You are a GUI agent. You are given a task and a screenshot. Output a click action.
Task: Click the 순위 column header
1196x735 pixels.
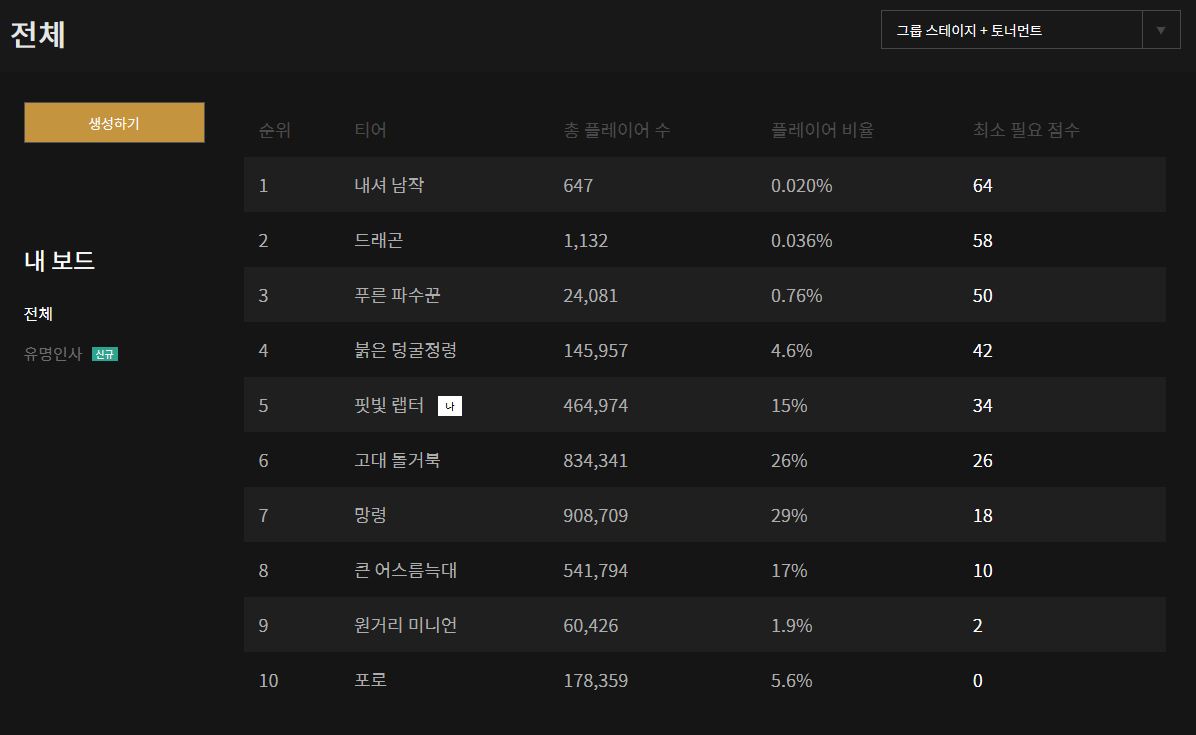pos(274,130)
